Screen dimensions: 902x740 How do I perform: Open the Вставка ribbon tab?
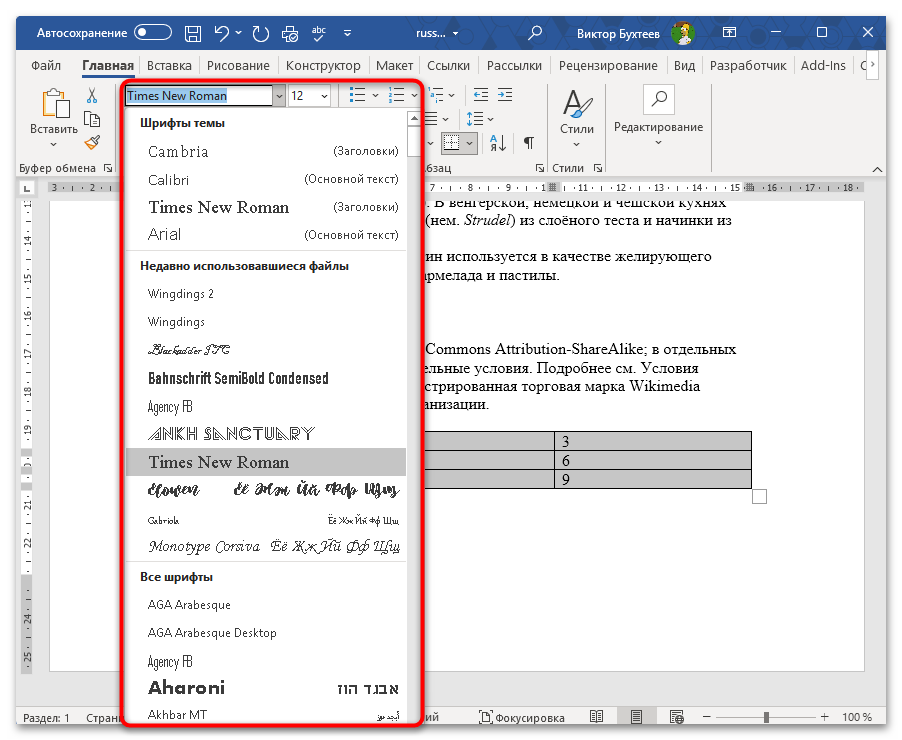point(169,66)
